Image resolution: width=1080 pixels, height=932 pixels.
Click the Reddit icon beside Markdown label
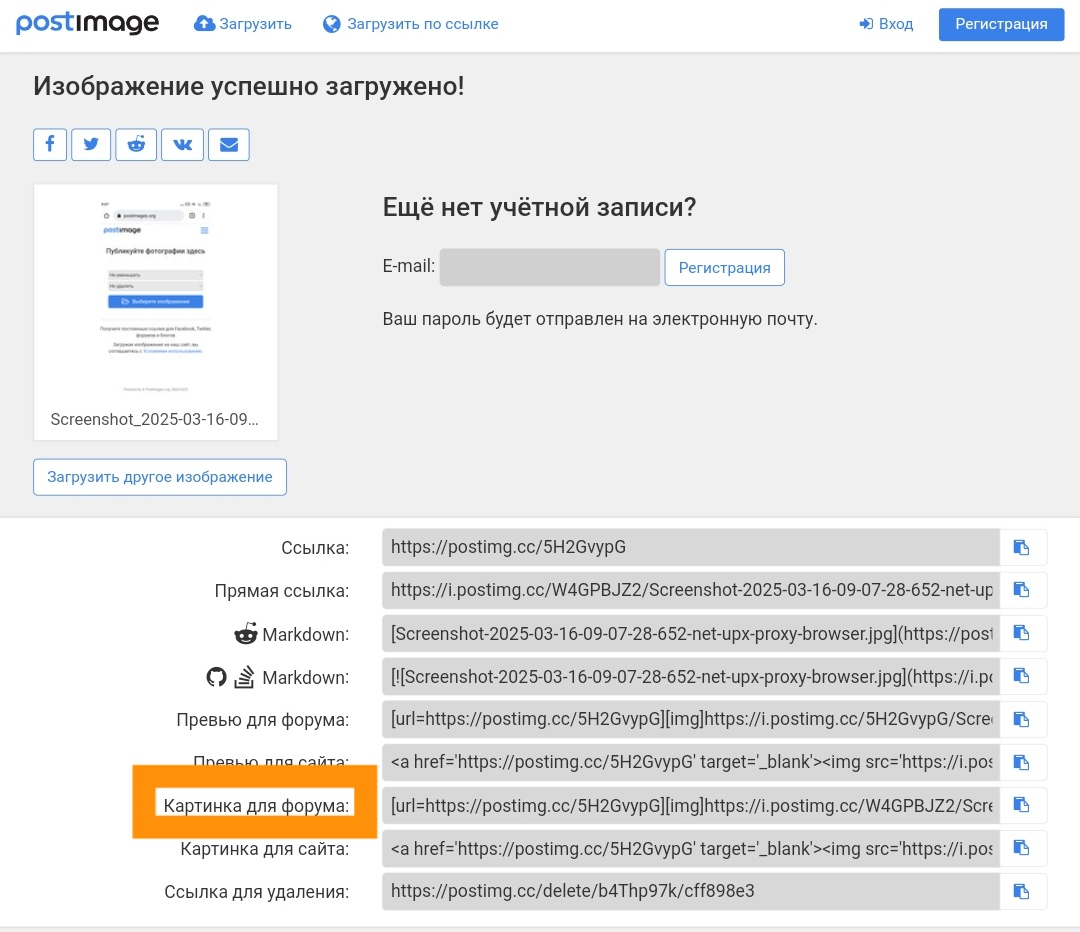point(245,634)
